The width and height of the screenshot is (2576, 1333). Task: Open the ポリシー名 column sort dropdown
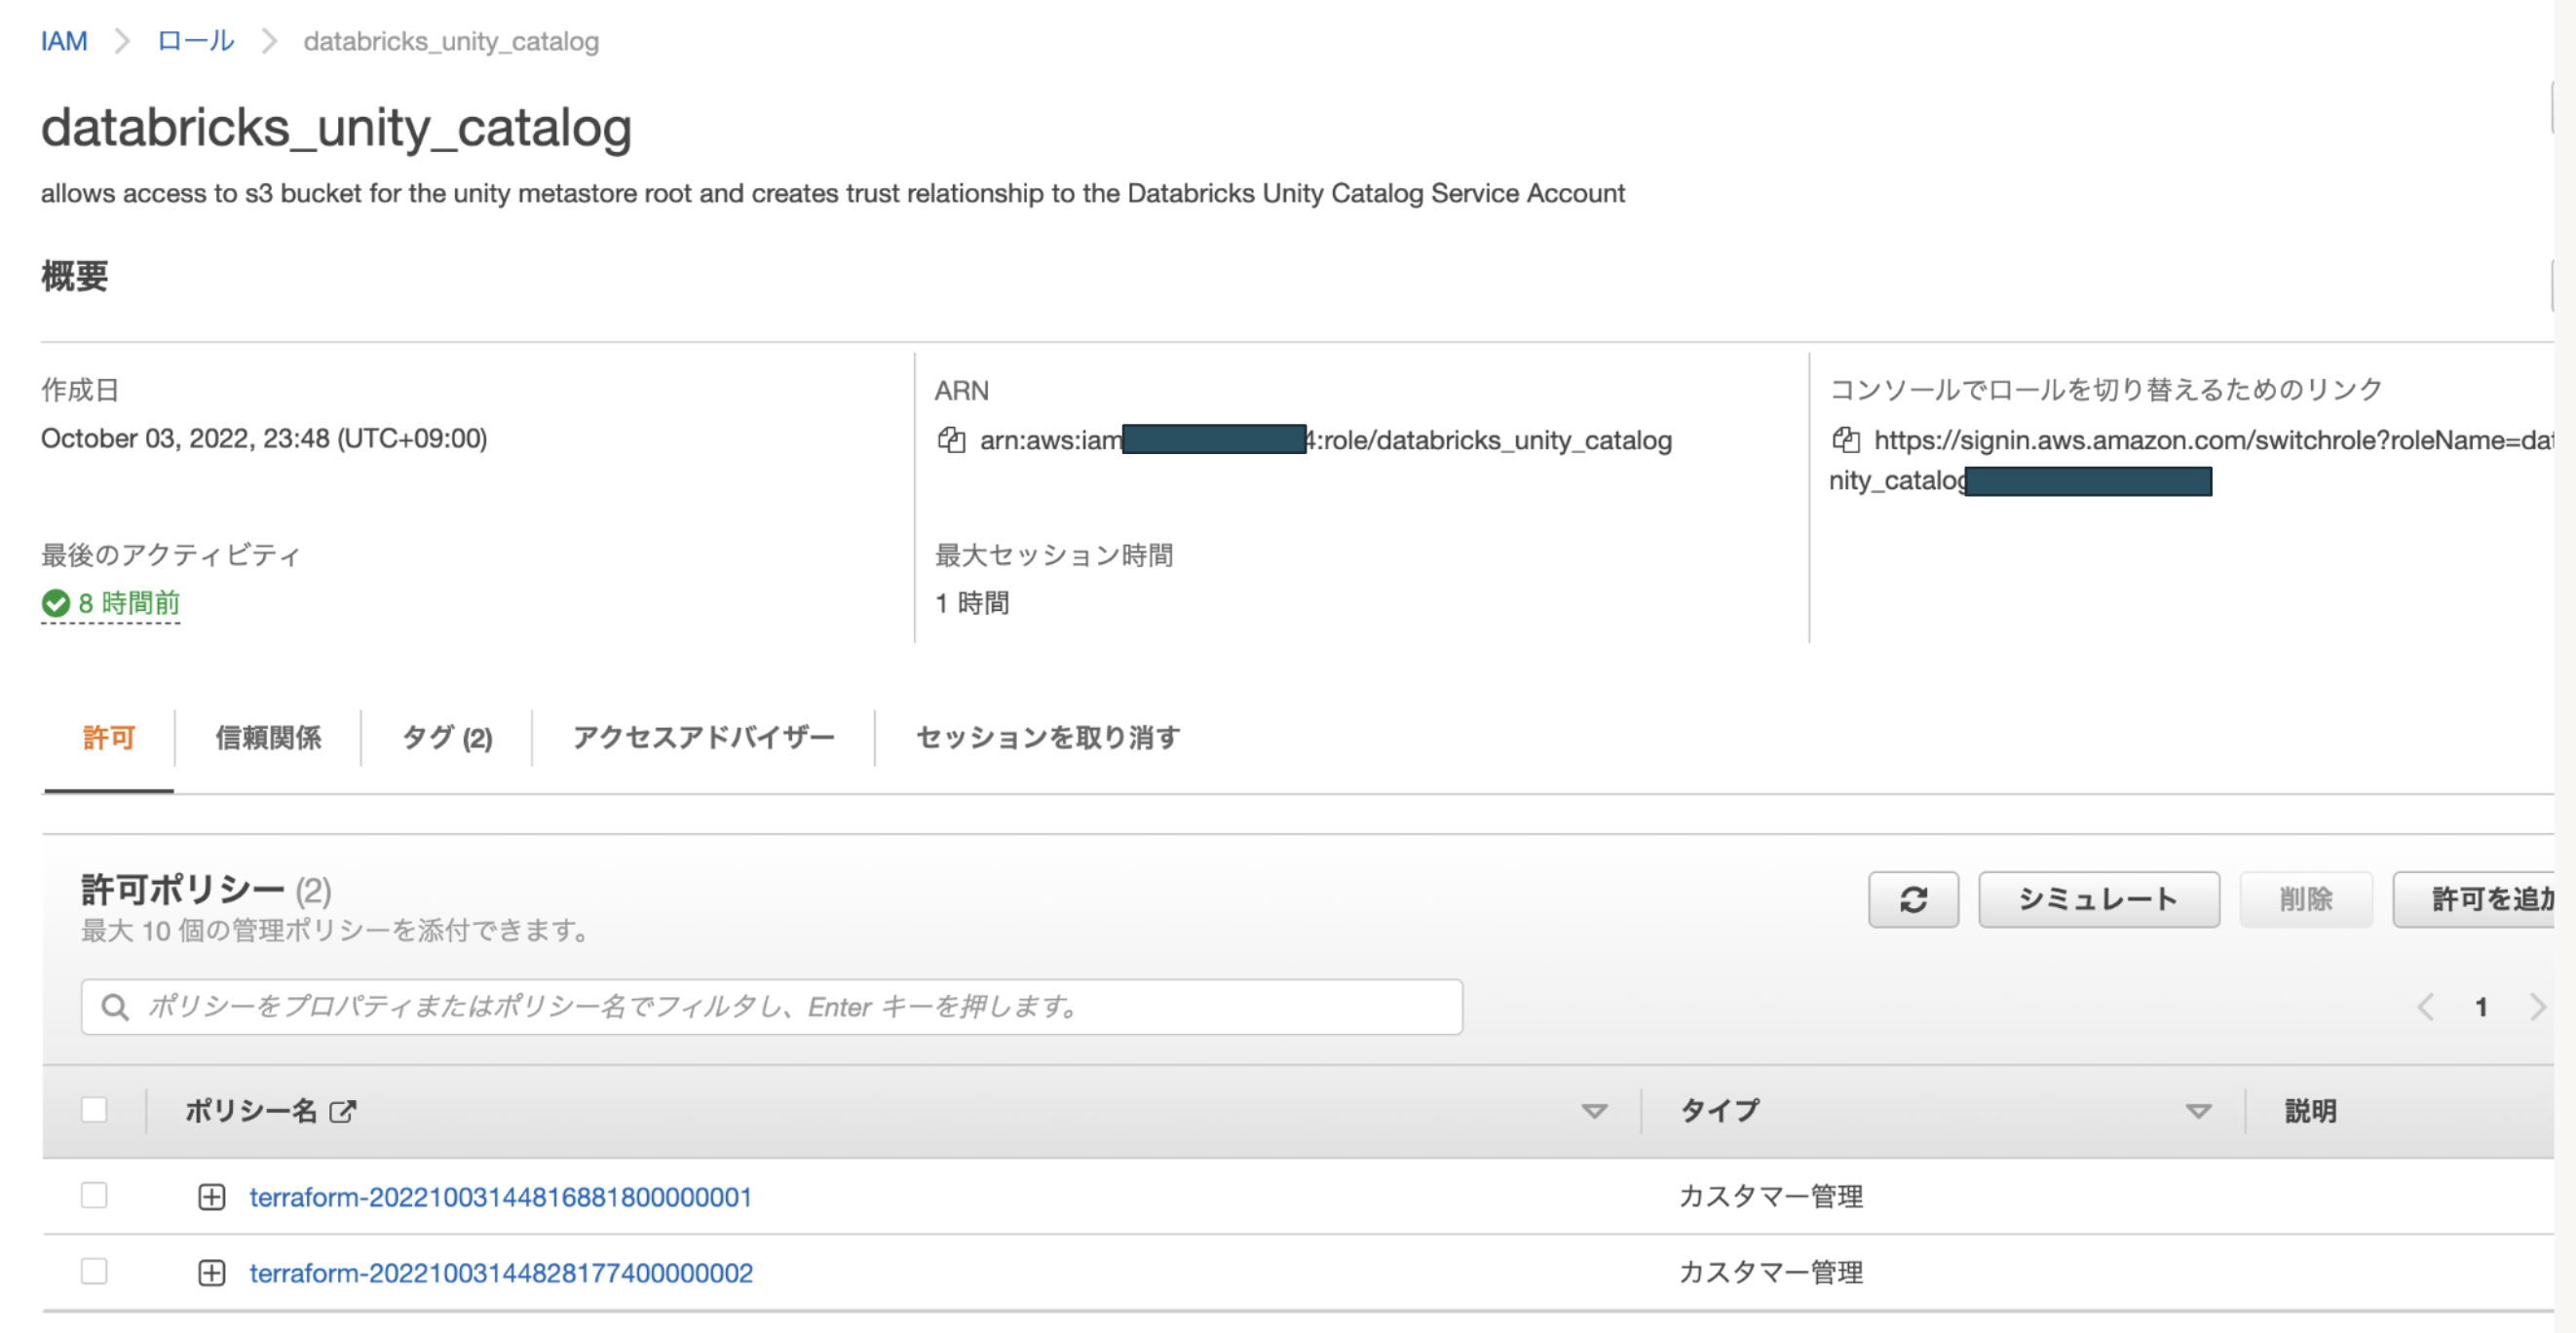tap(1594, 1111)
